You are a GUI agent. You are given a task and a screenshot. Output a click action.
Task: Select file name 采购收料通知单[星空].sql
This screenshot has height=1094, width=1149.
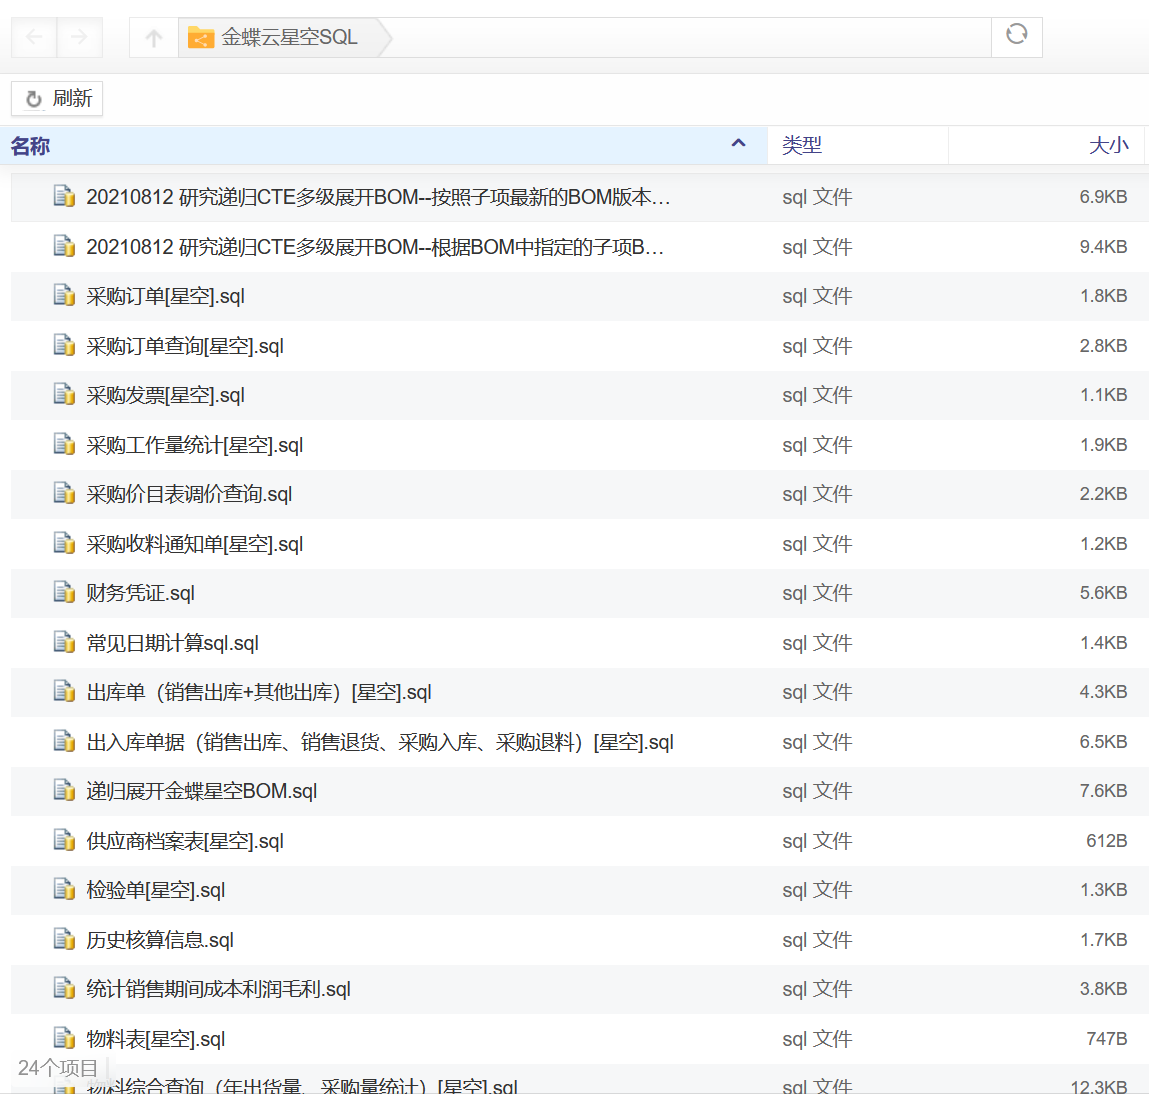tap(195, 544)
